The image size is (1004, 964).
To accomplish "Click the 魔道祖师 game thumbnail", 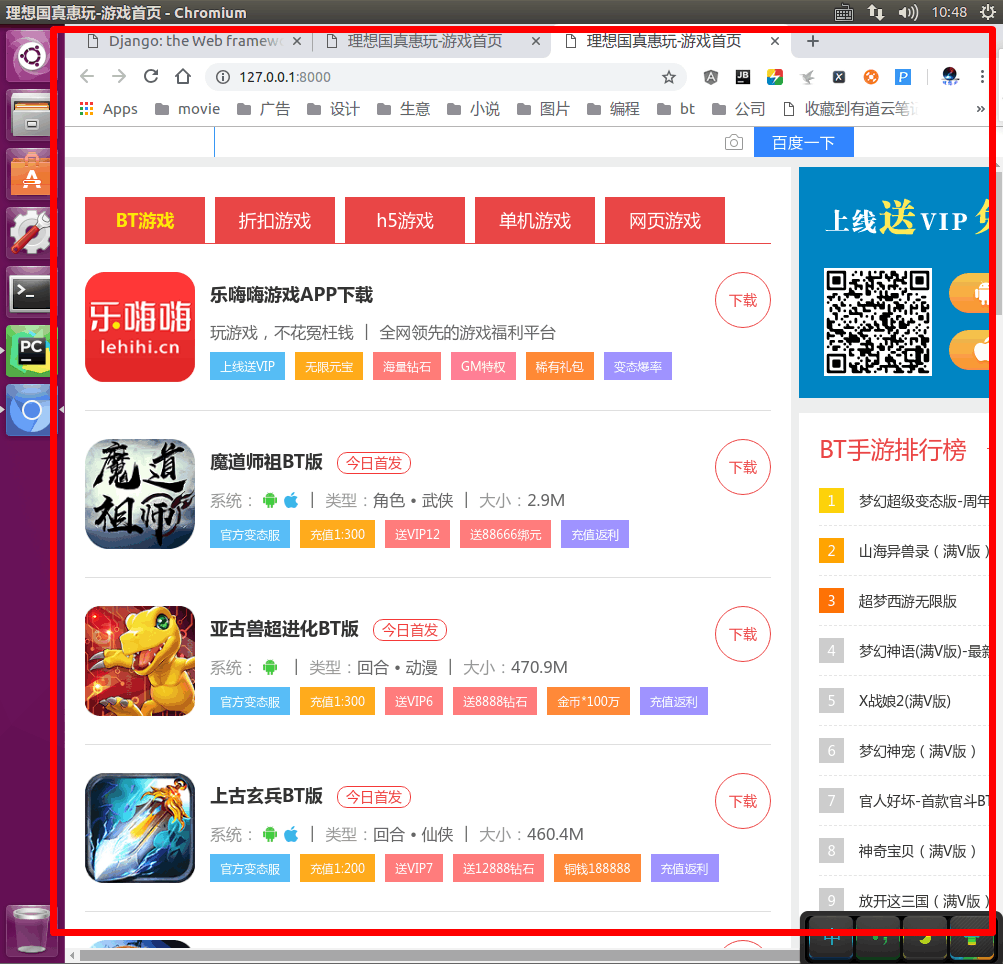I will (140, 494).
